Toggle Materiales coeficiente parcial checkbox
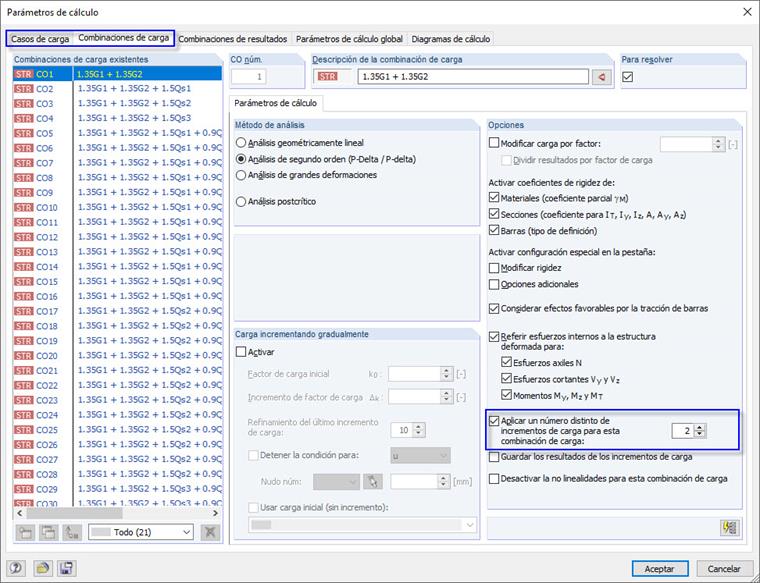760x583 pixels. tap(494, 198)
